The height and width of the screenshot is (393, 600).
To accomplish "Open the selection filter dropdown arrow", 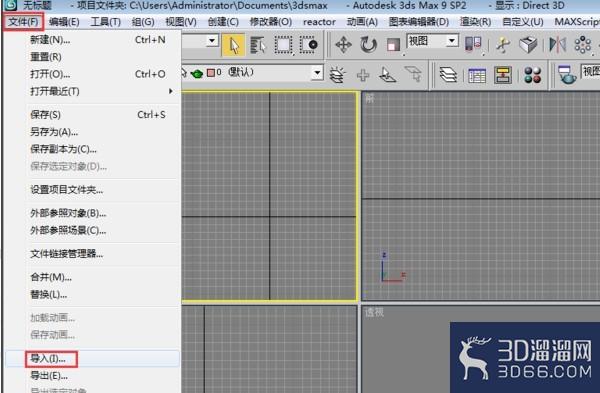I will [x=212, y=41].
